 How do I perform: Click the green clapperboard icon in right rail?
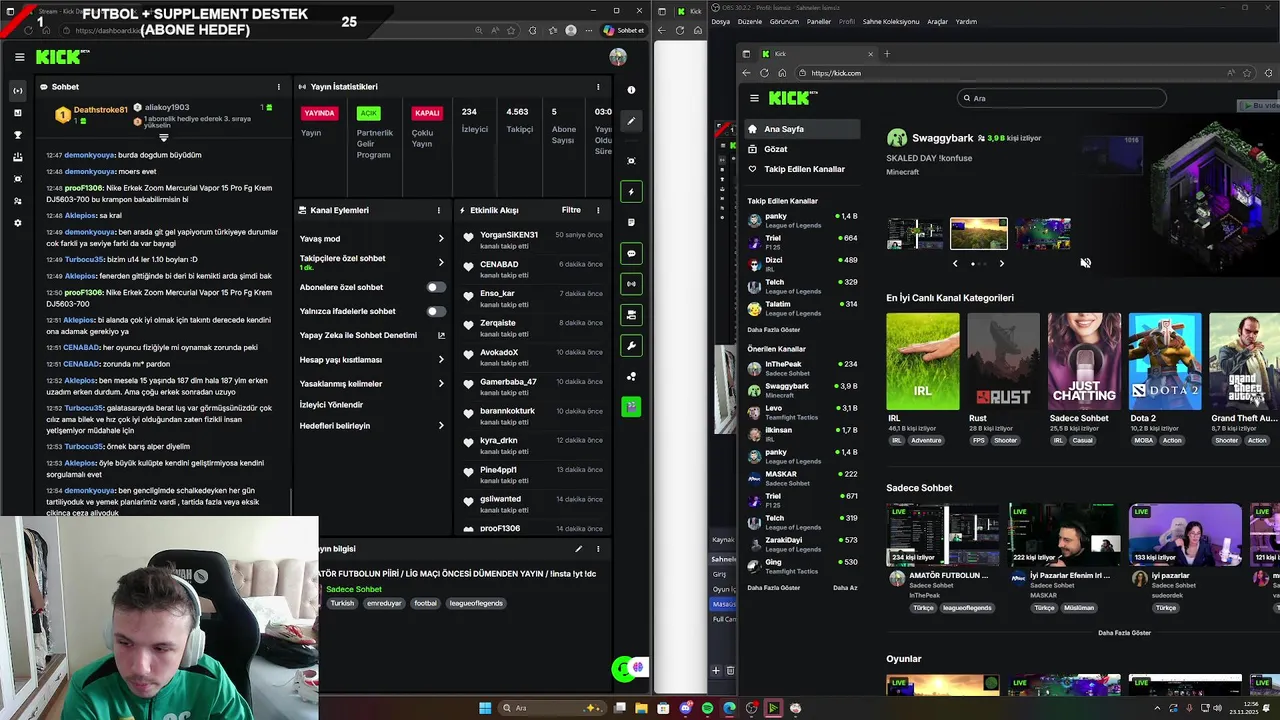tap(631, 407)
